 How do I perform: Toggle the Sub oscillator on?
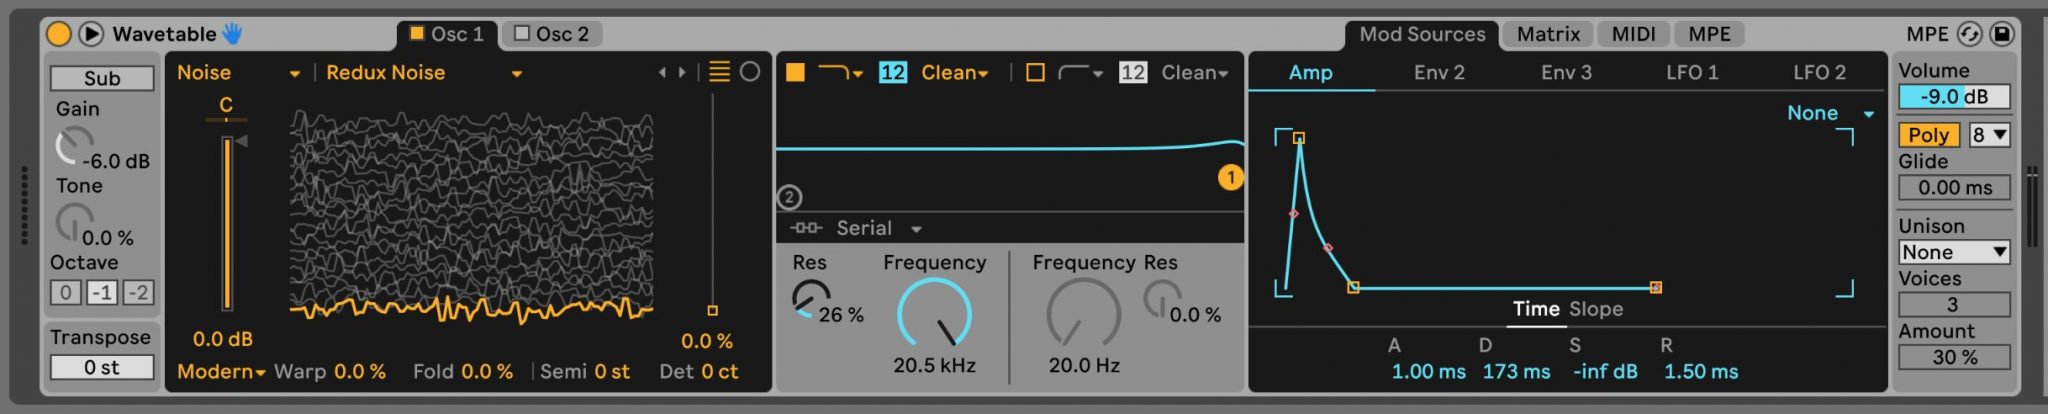102,78
